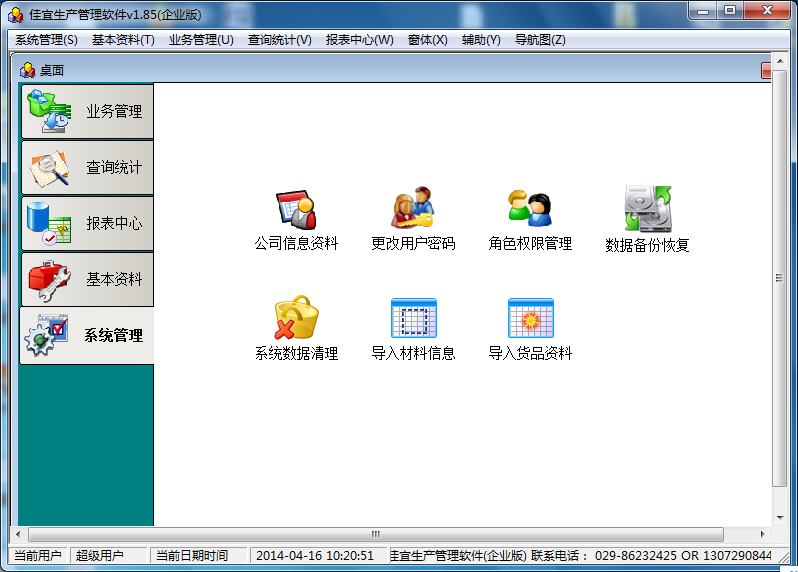Screen dimensions: 798x572
Task: Select the 查询统计 sidebar panel
Action: 87,167
